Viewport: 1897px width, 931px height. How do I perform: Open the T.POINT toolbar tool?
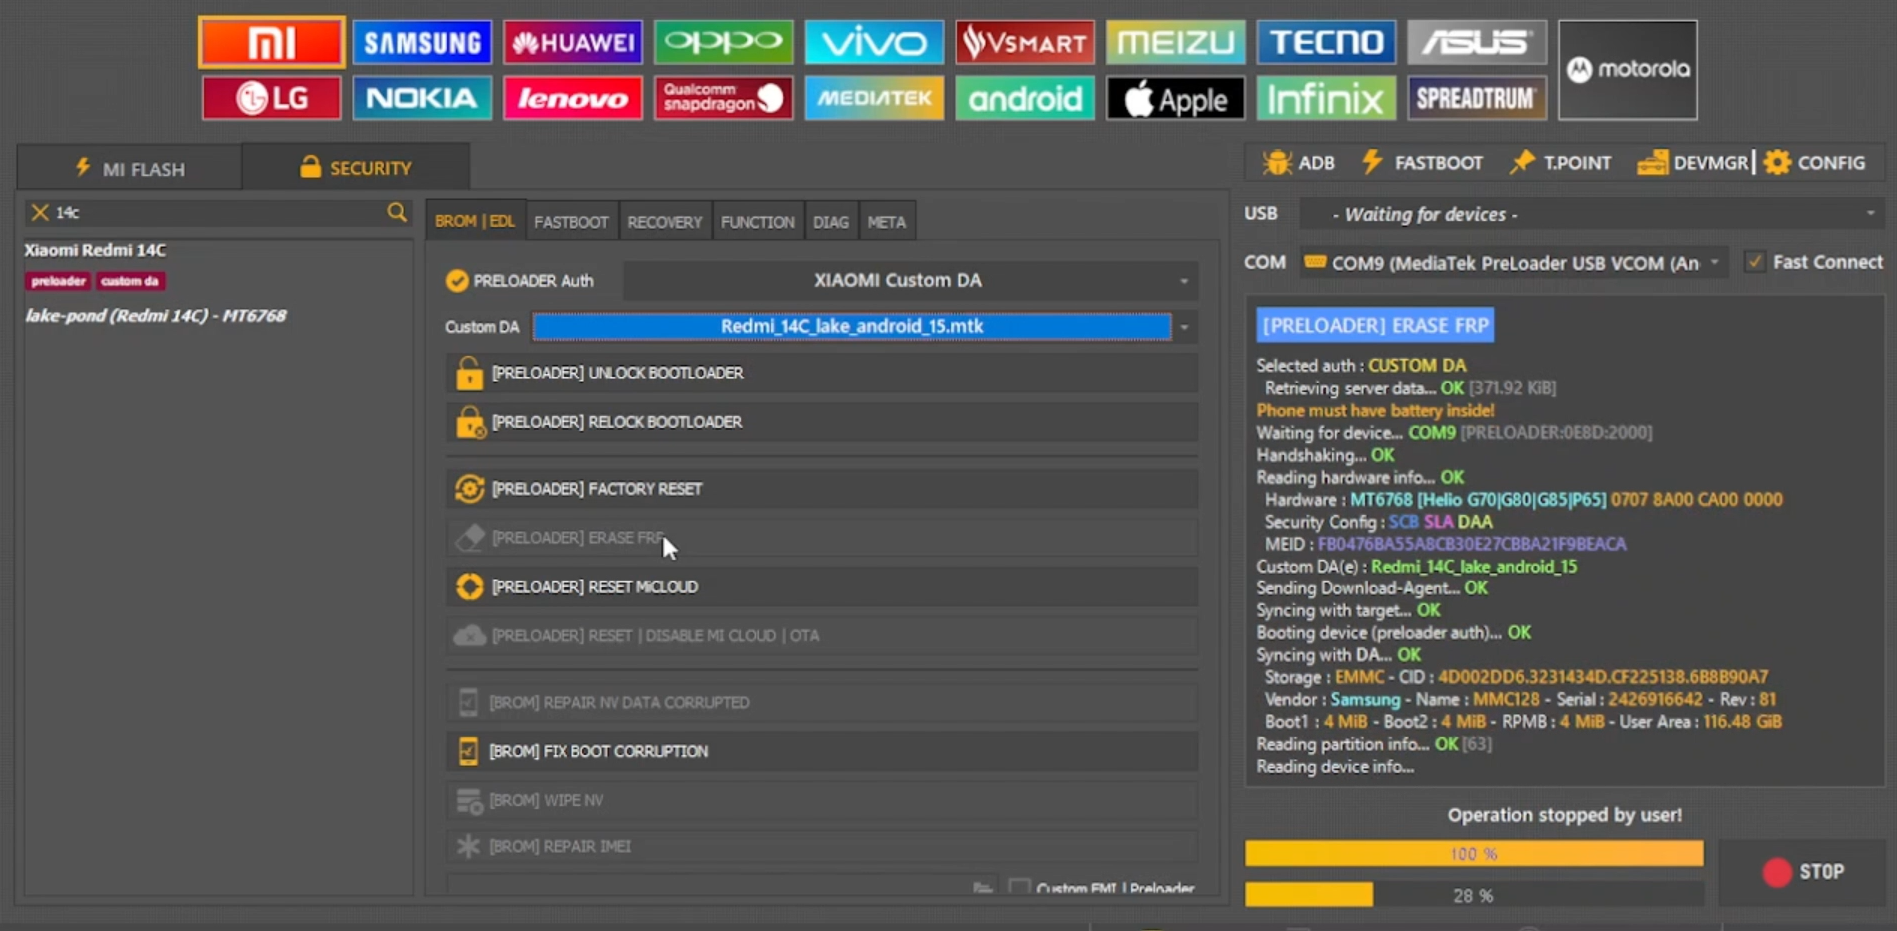point(1560,163)
